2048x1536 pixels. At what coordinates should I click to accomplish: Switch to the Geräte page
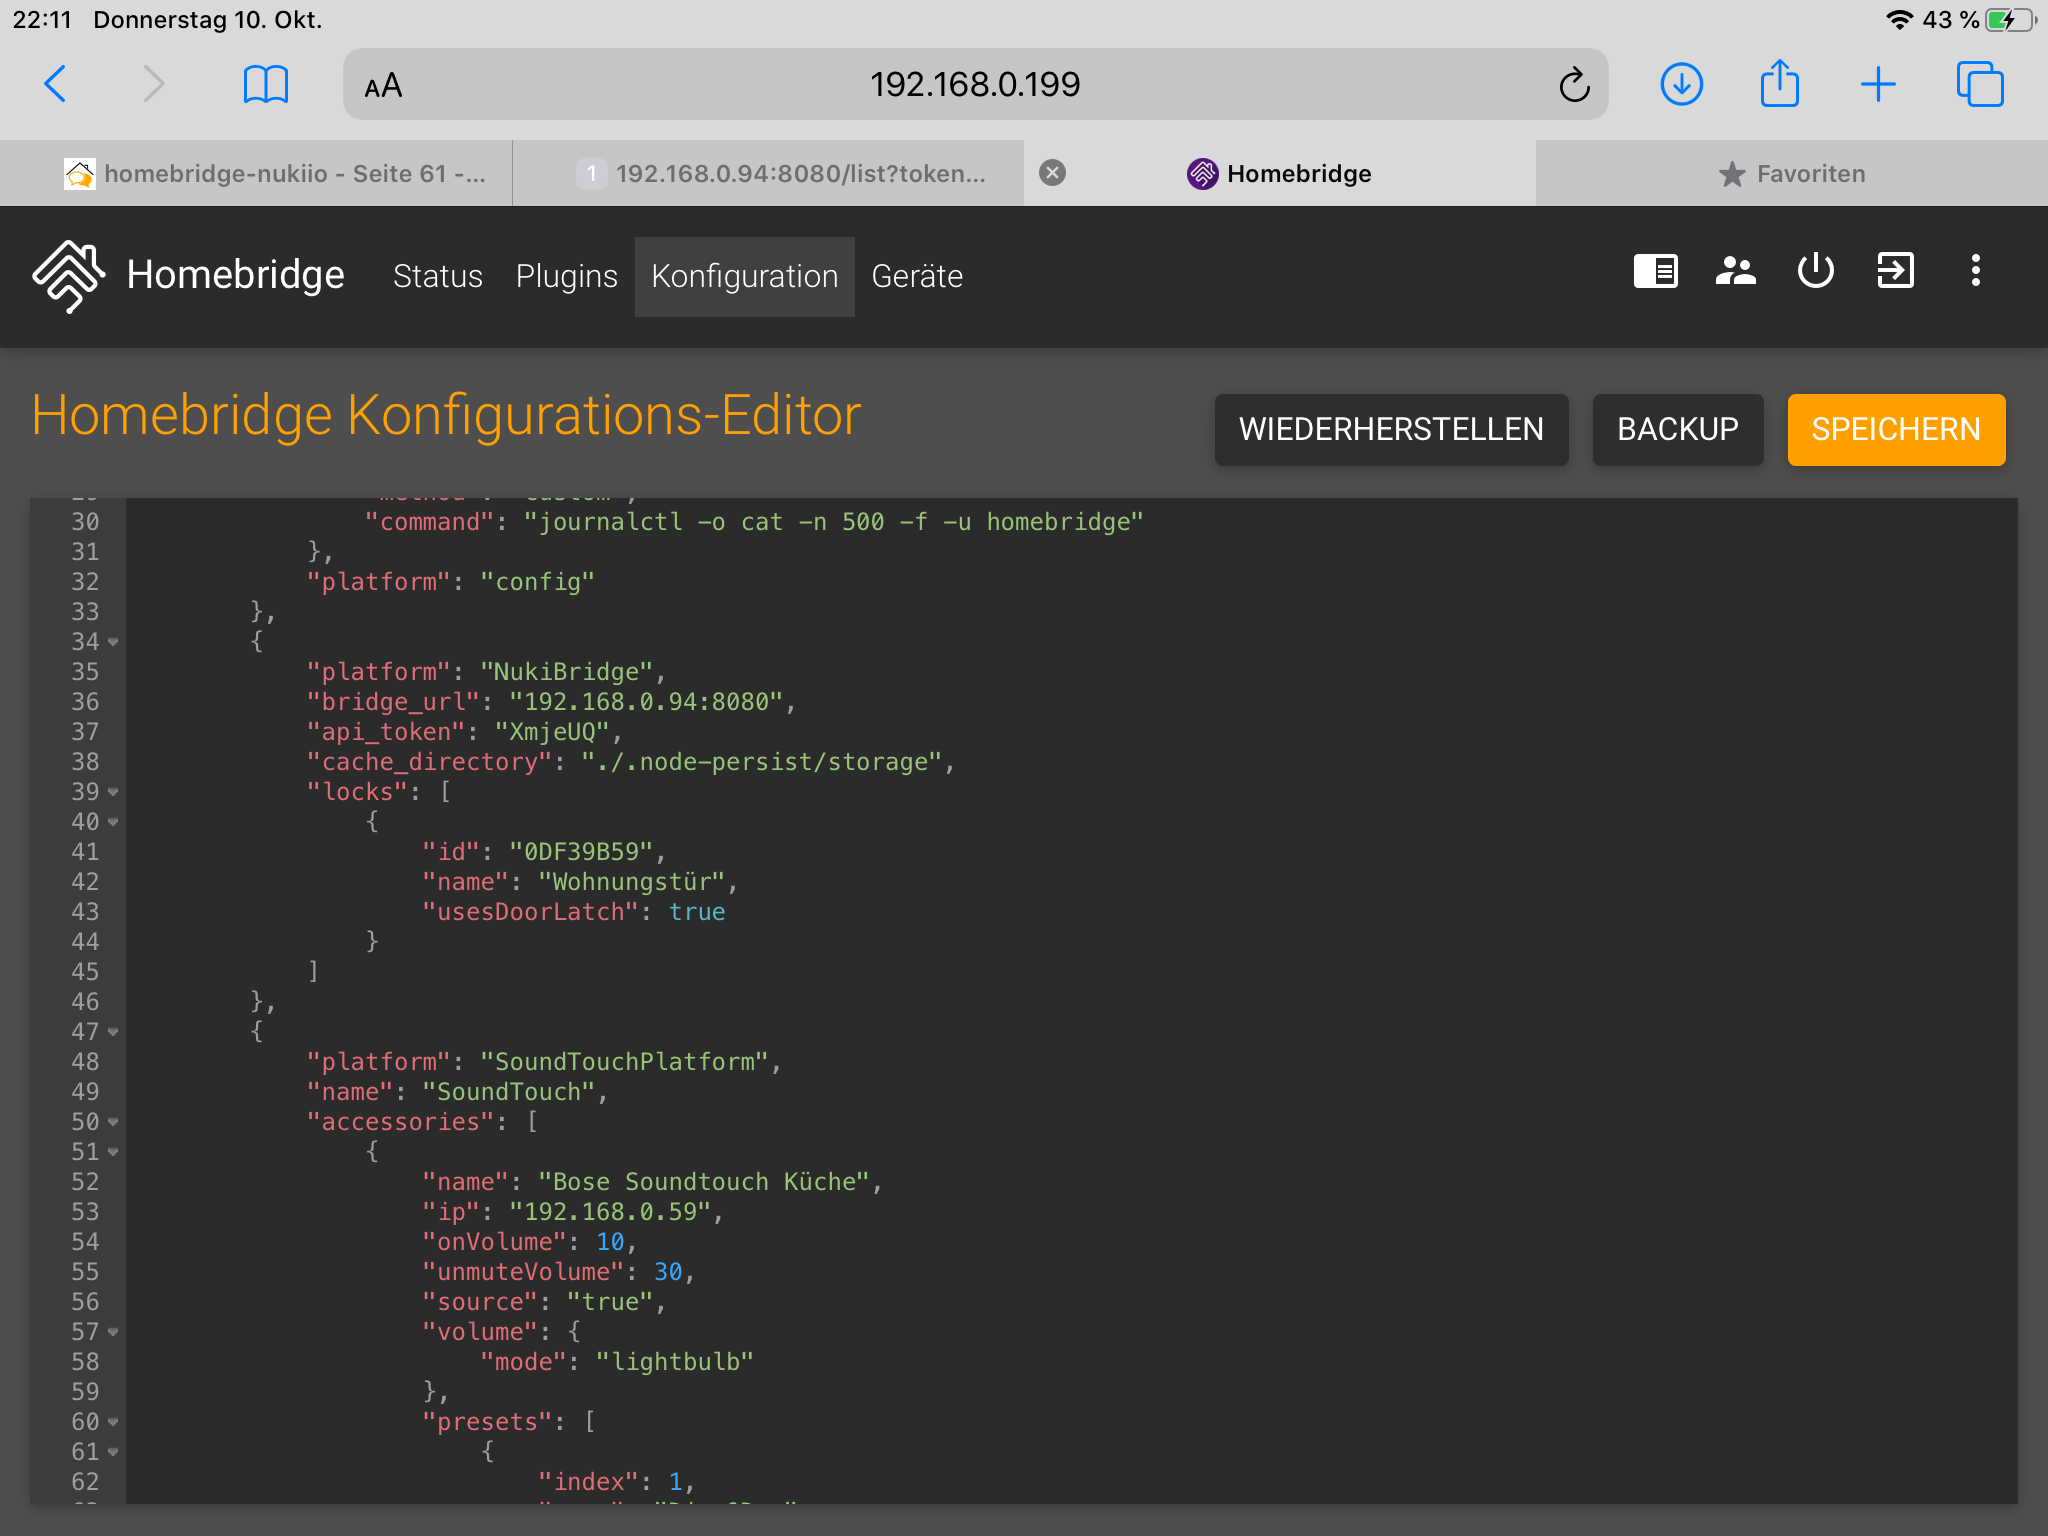click(x=916, y=276)
